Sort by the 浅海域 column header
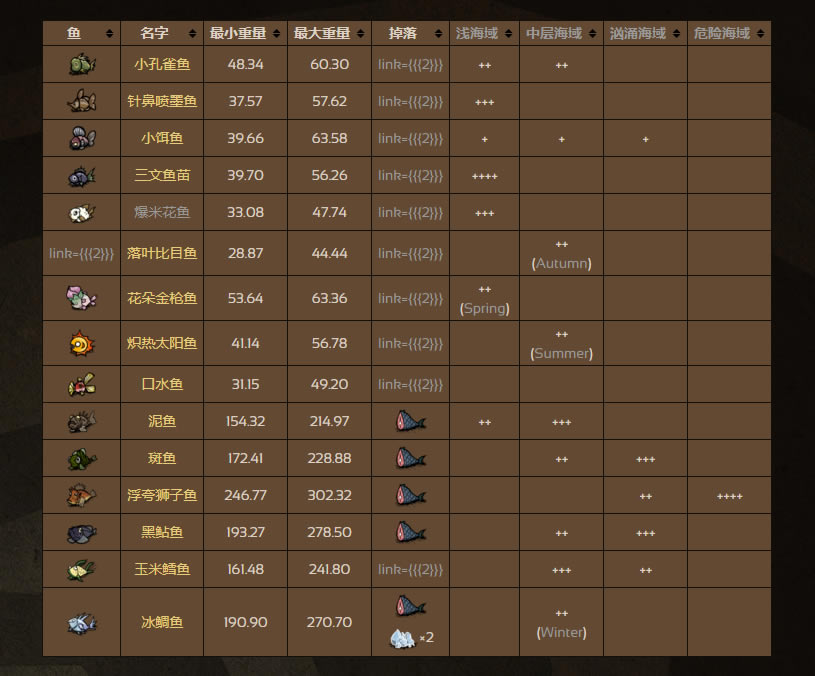This screenshot has width=815, height=676. (x=484, y=33)
